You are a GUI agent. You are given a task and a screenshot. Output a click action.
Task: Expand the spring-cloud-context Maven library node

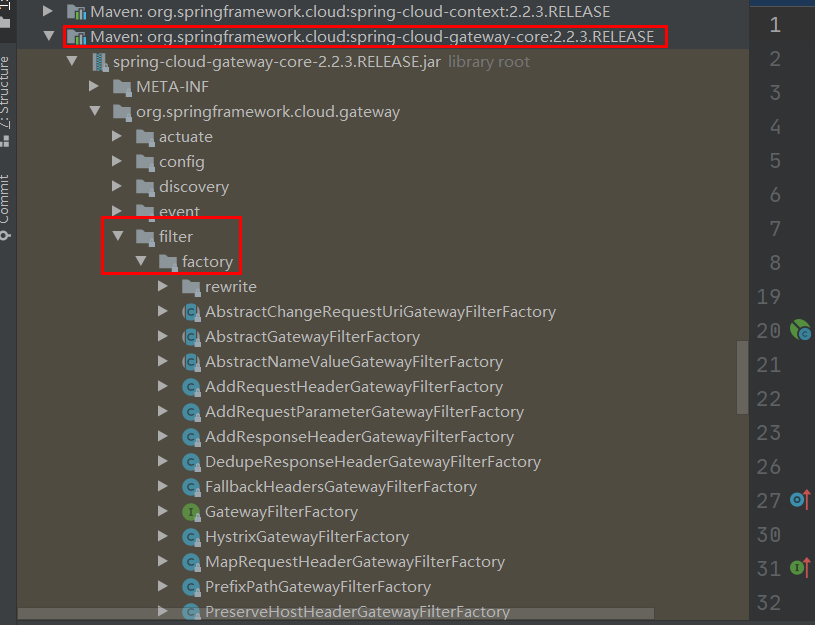point(47,11)
